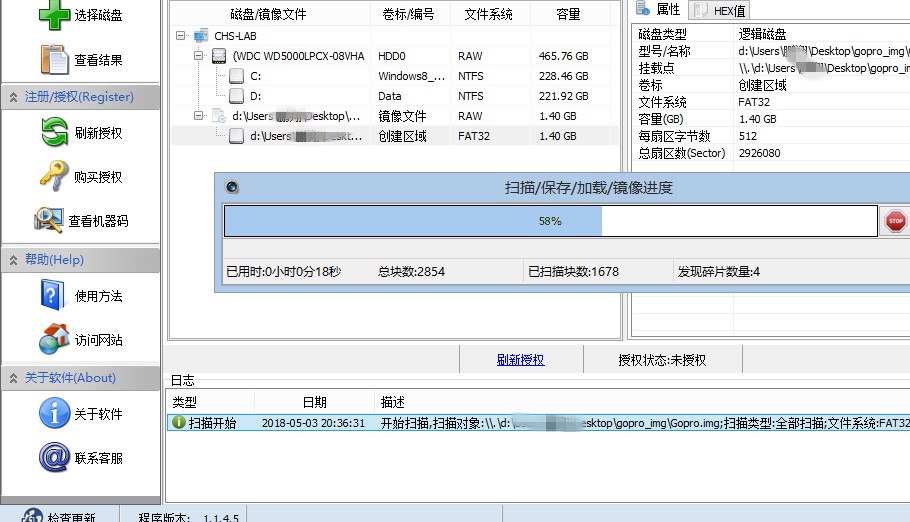Collapse the WDC WD5000LPCX disk node

pyautogui.click(x=198, y=56)
